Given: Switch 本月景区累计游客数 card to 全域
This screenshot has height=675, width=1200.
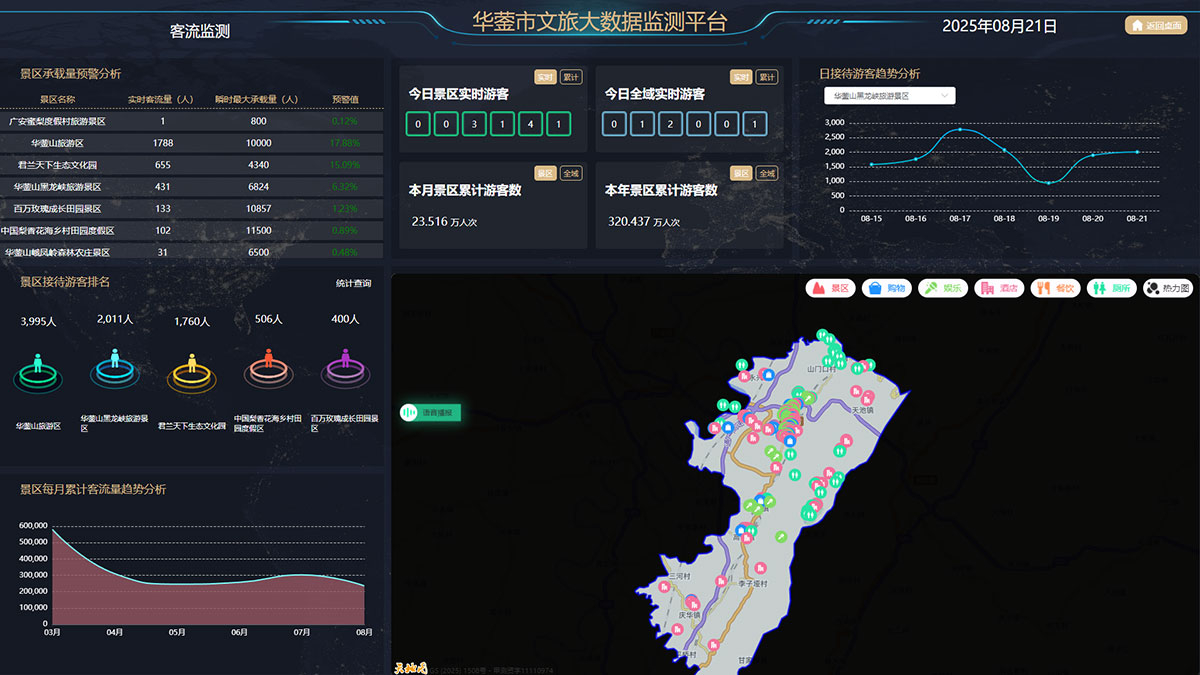Looking at the screenshot, I should click(x=571, y=173).
